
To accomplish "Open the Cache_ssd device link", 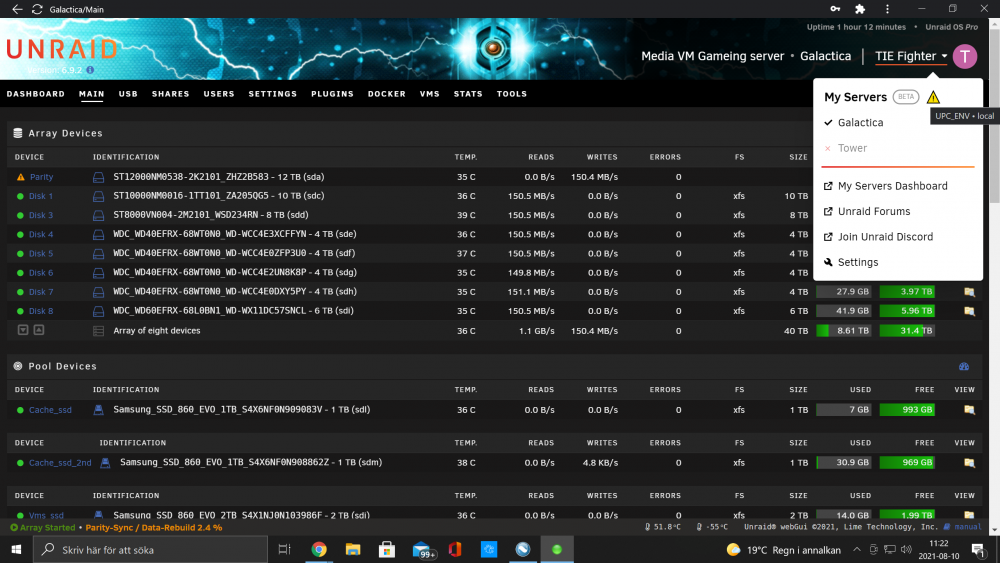I will tap(50, 410).
